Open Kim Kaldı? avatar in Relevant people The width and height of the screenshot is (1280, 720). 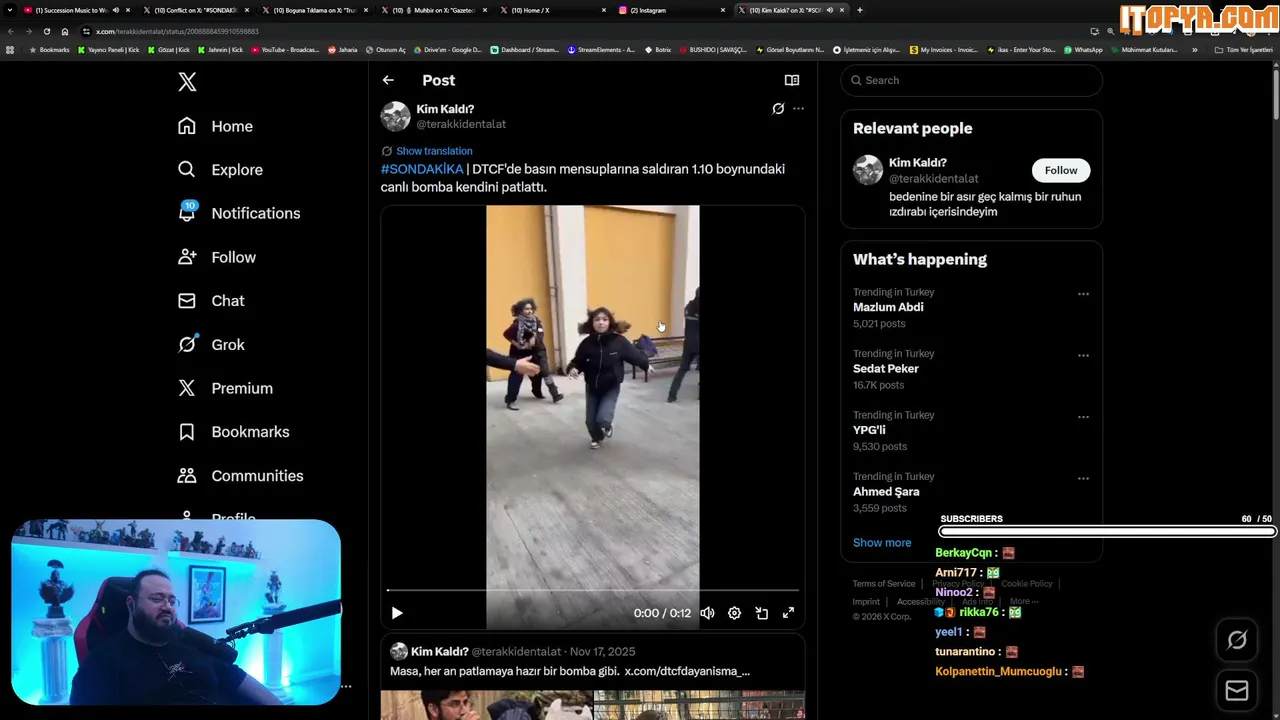868,170
